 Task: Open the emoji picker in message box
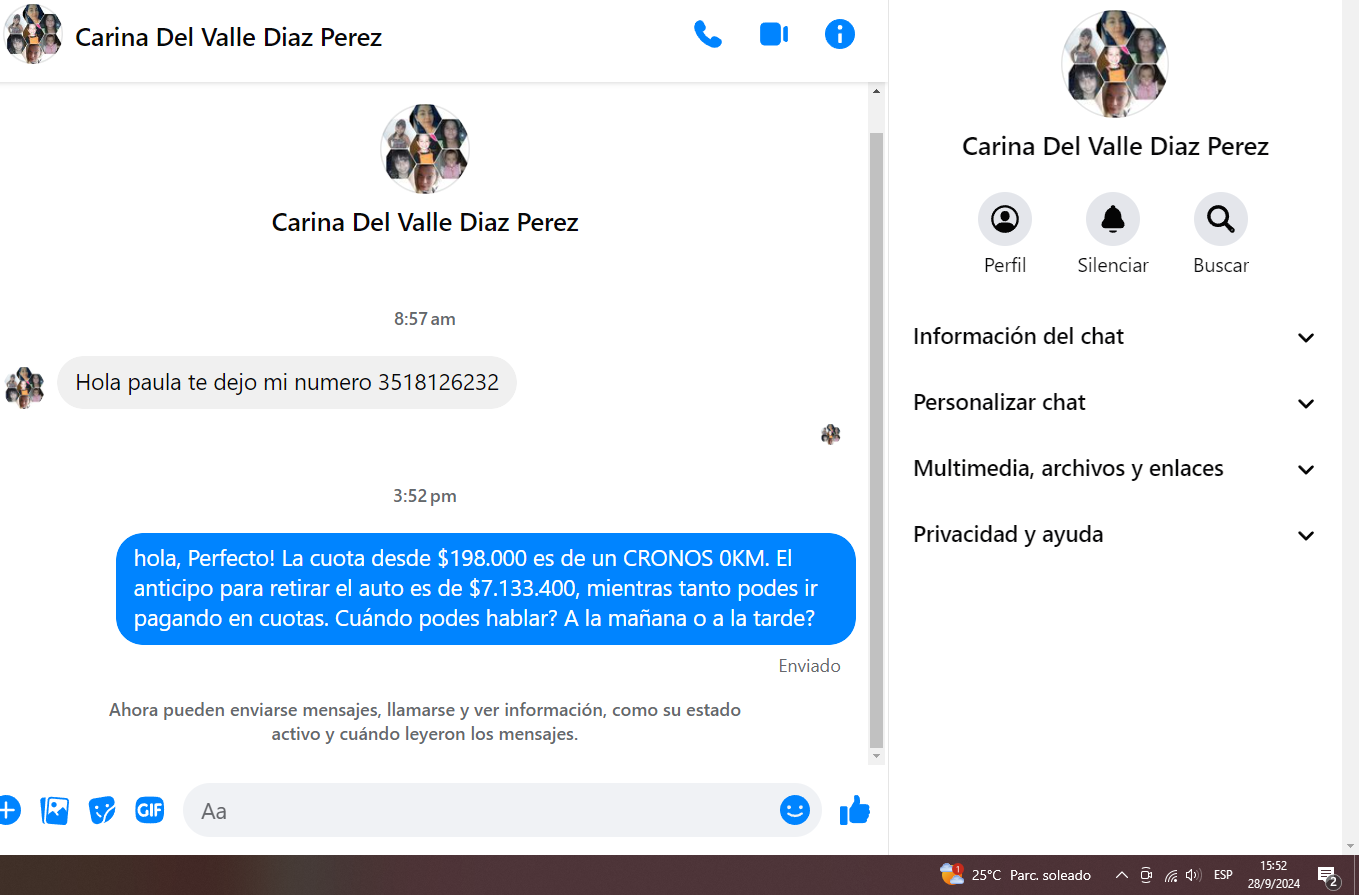pos(794,810)
